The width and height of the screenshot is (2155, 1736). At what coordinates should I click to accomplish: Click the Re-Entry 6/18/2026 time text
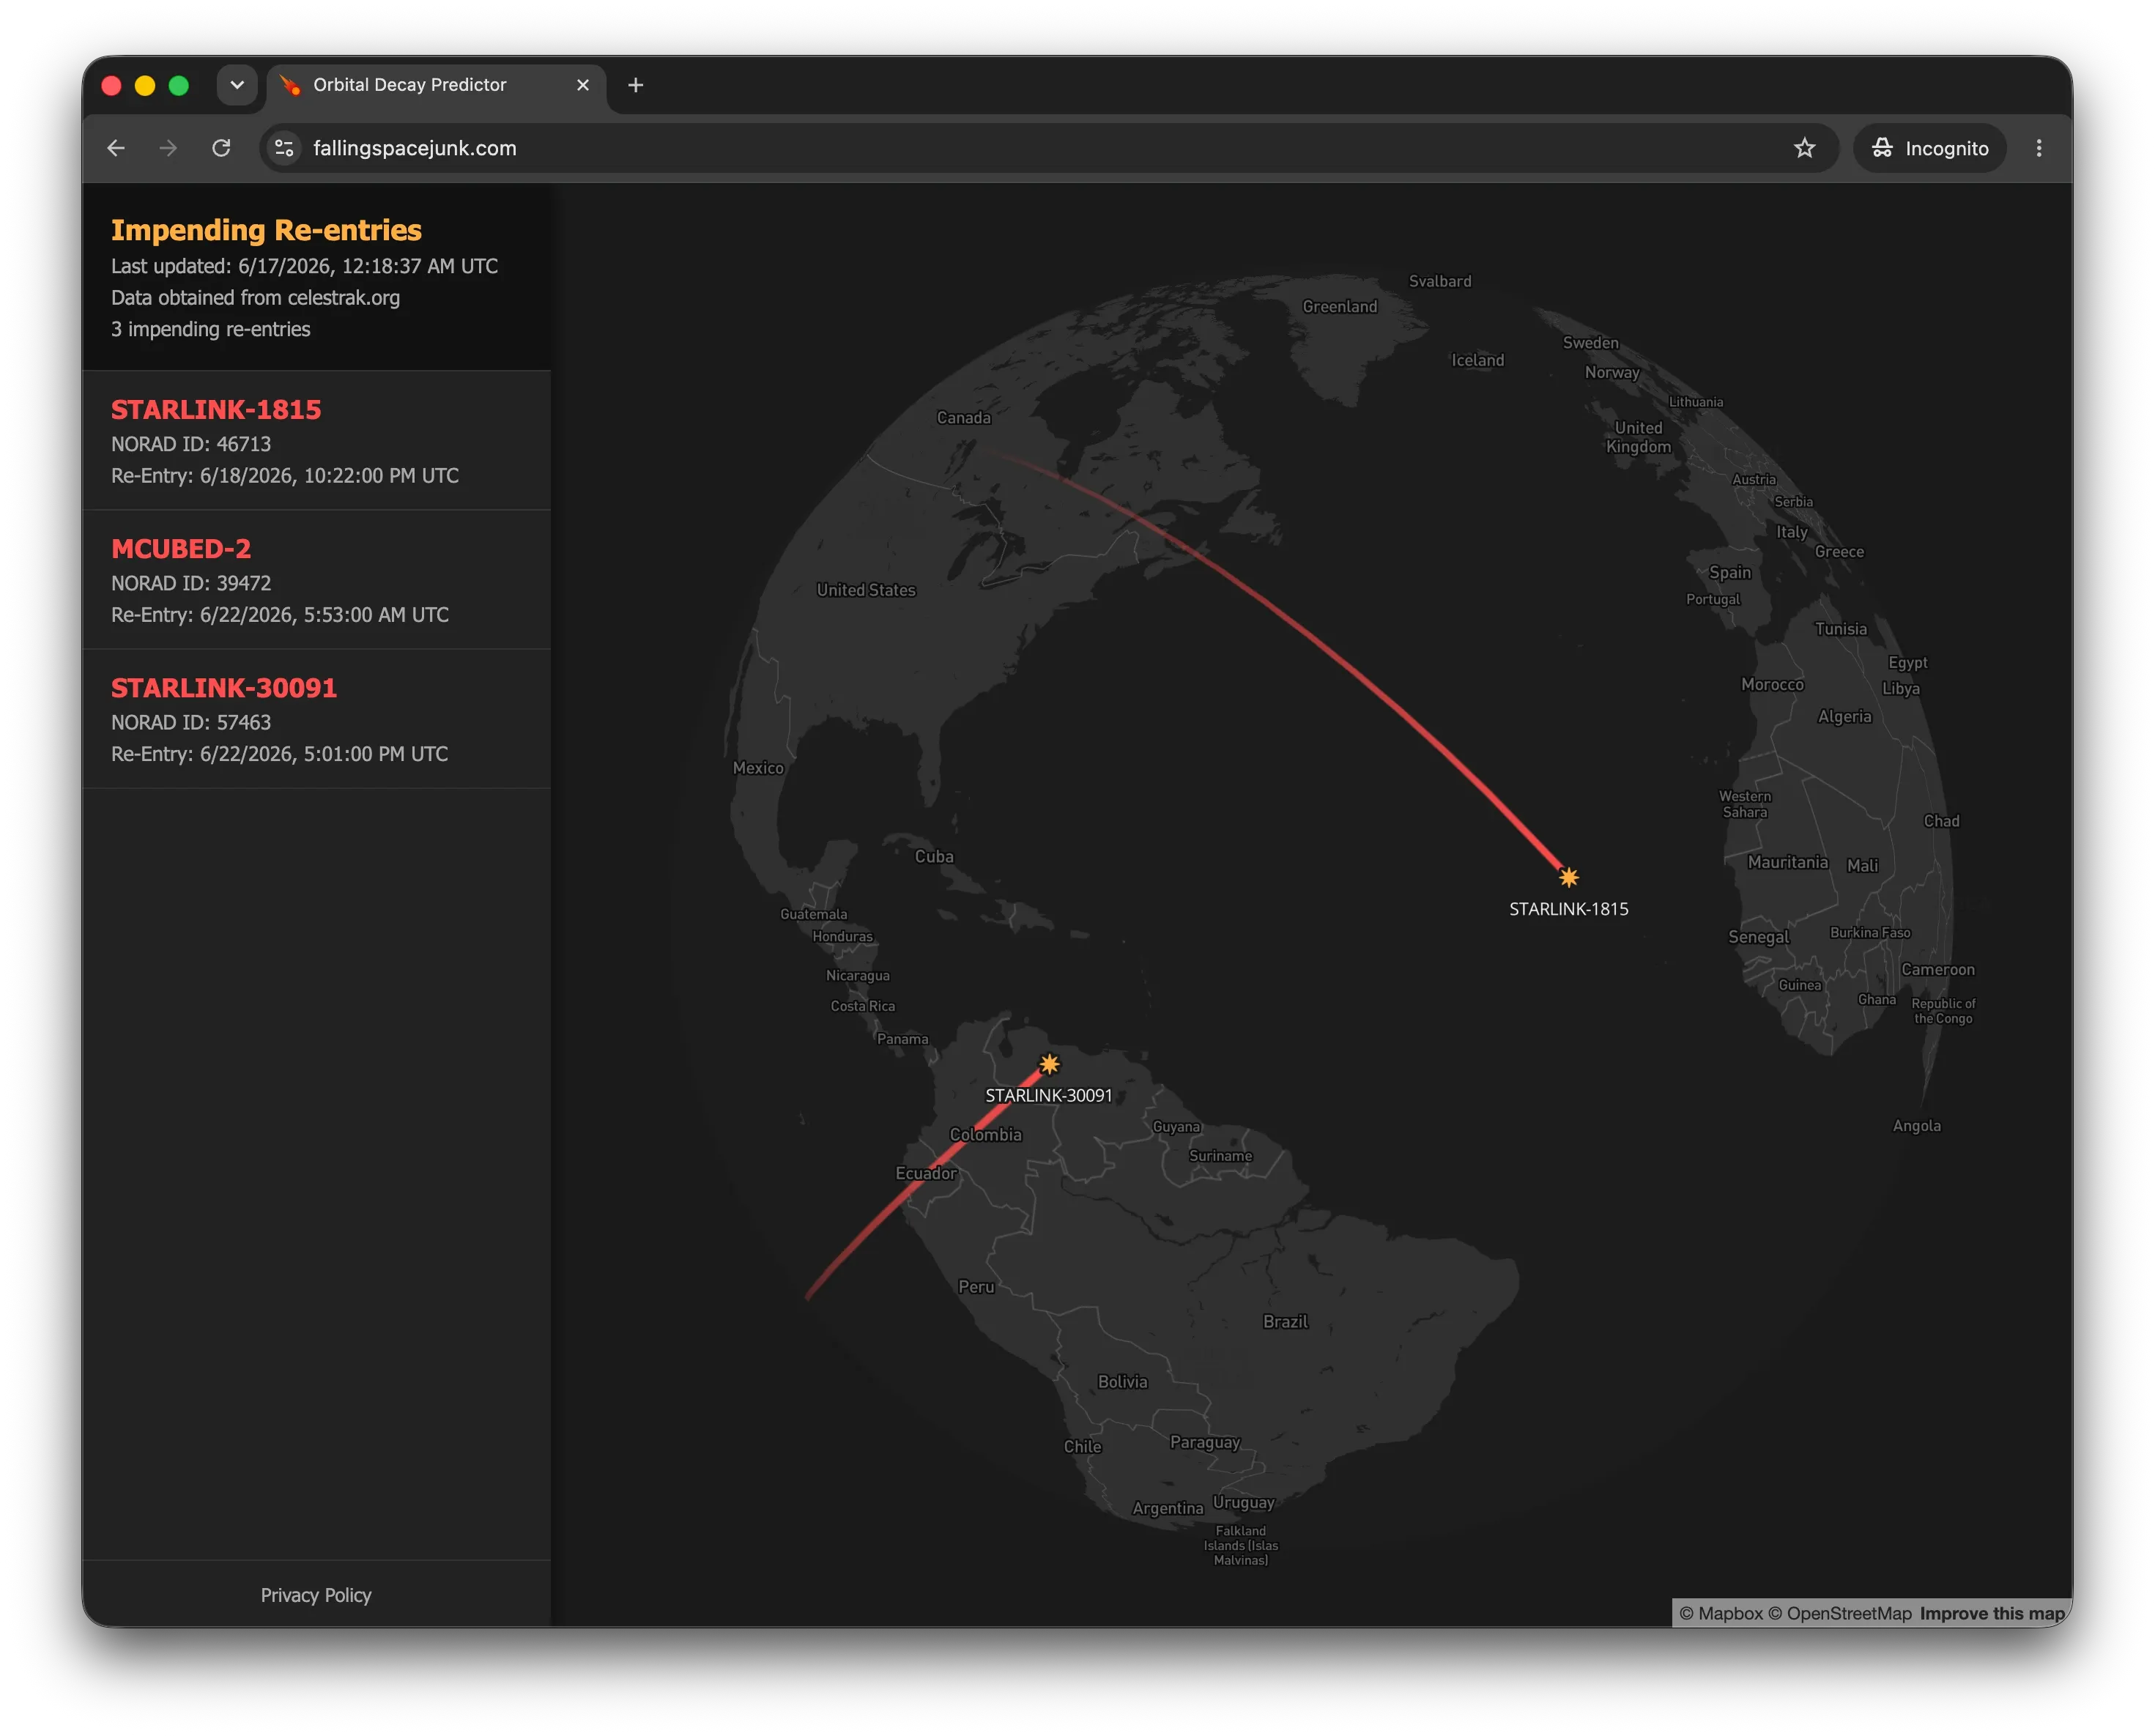point(285,476)
